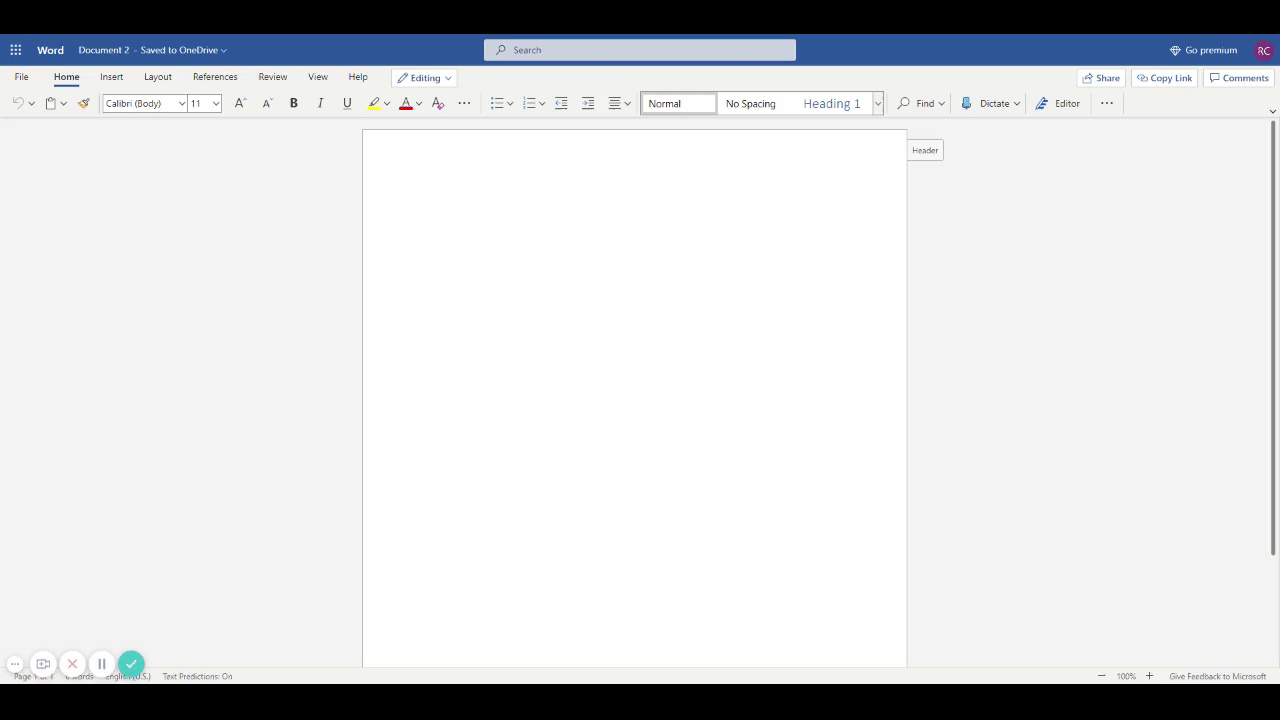Open the Review ribbon tab

[272, 77]
